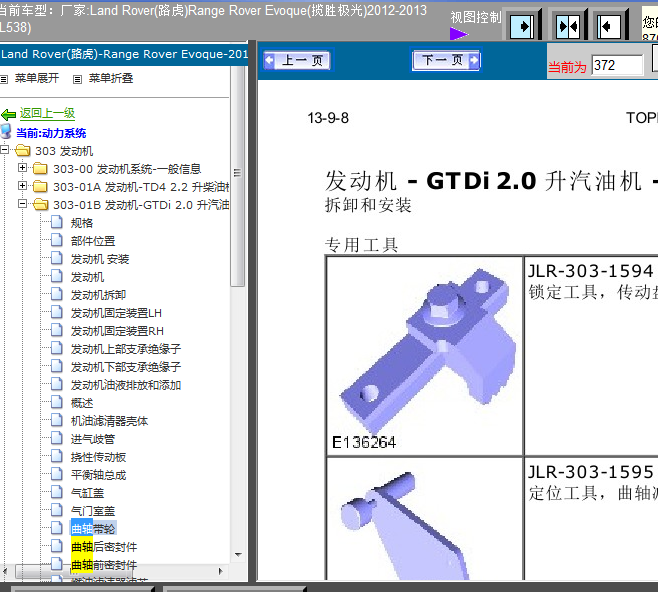The width and height of the screenshot is (658, 592).
Task: Click the page icon beside 曲轴带轮
Action: [x=57, y=528]
